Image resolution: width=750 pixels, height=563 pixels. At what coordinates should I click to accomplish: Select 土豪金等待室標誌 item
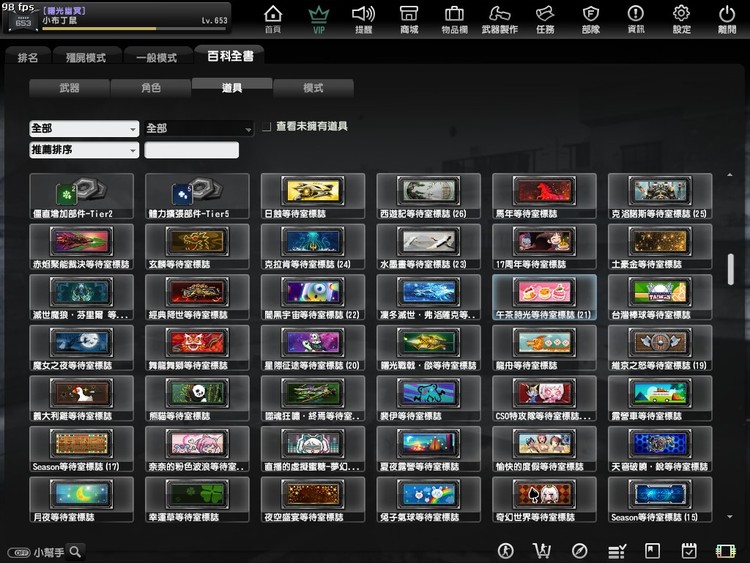pos(660,247)
